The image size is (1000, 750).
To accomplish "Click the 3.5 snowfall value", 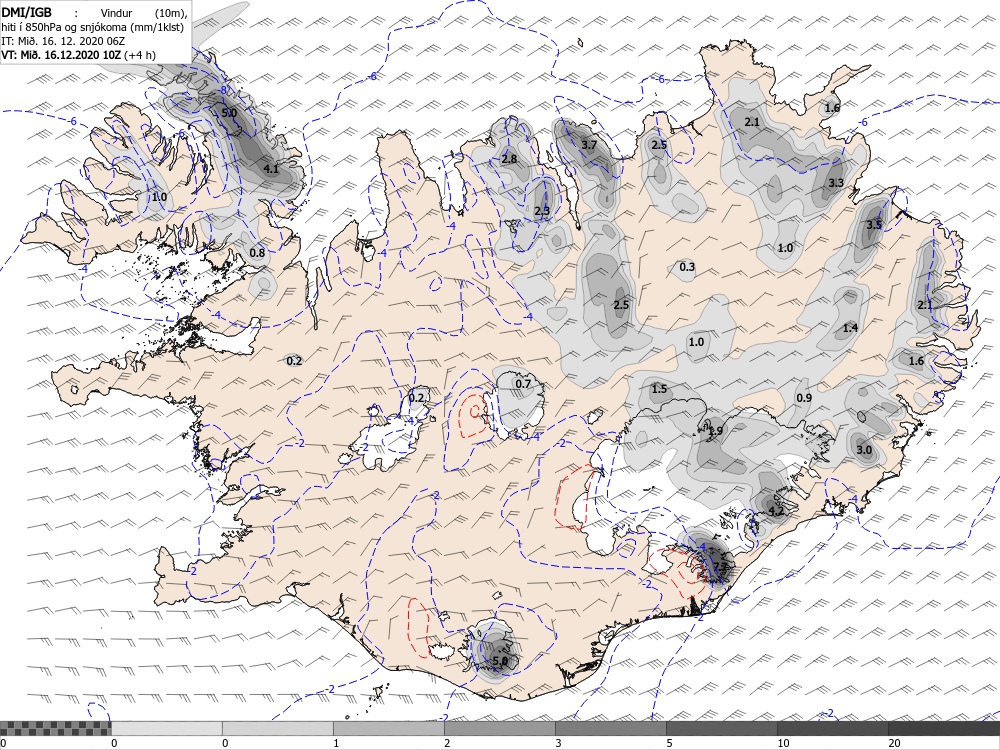I will pyautogui.click(x=874, y=224).
